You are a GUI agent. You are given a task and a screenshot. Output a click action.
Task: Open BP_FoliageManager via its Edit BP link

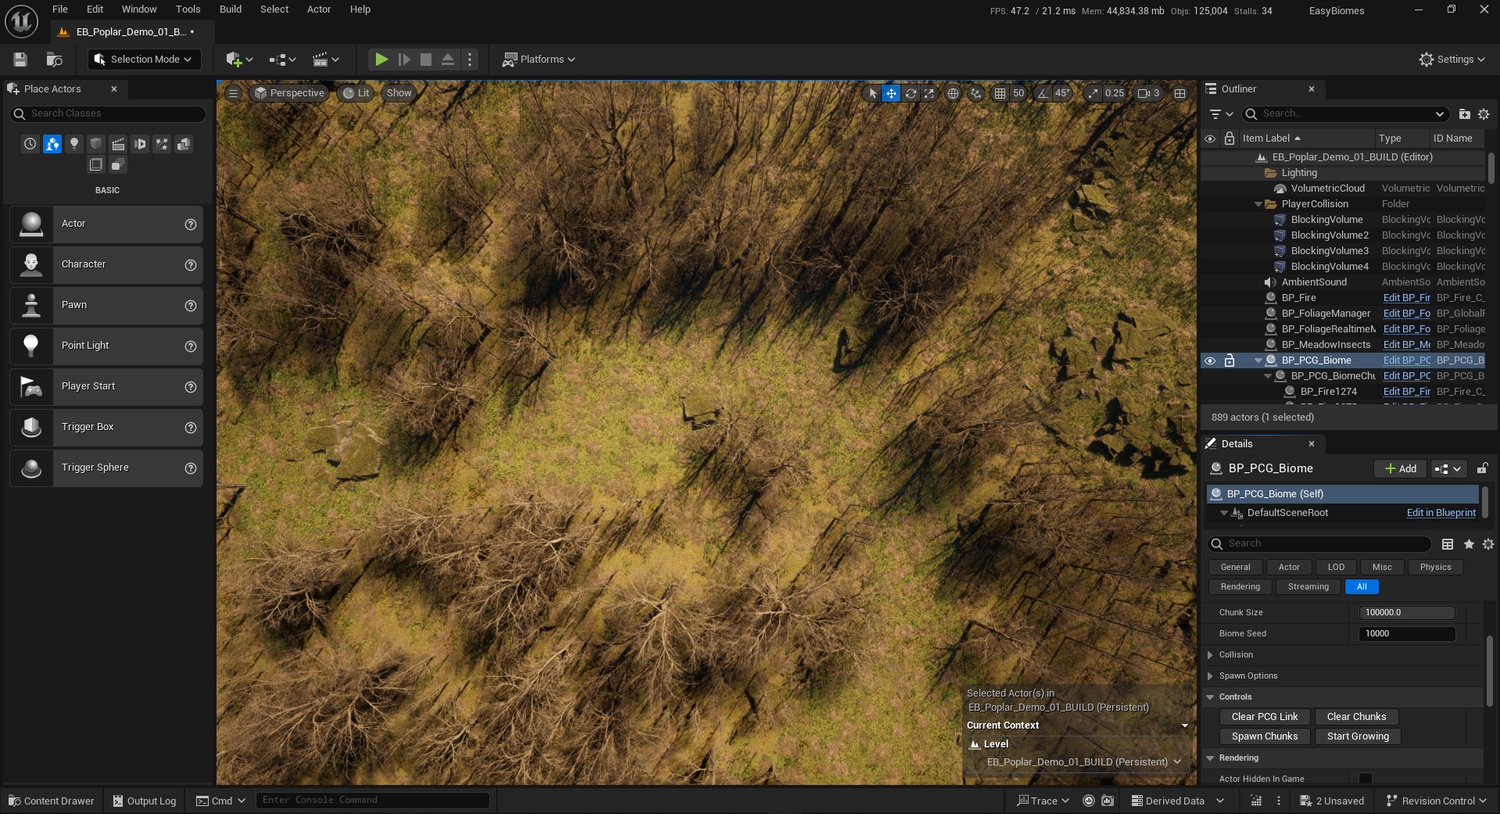pos(1406,313)
